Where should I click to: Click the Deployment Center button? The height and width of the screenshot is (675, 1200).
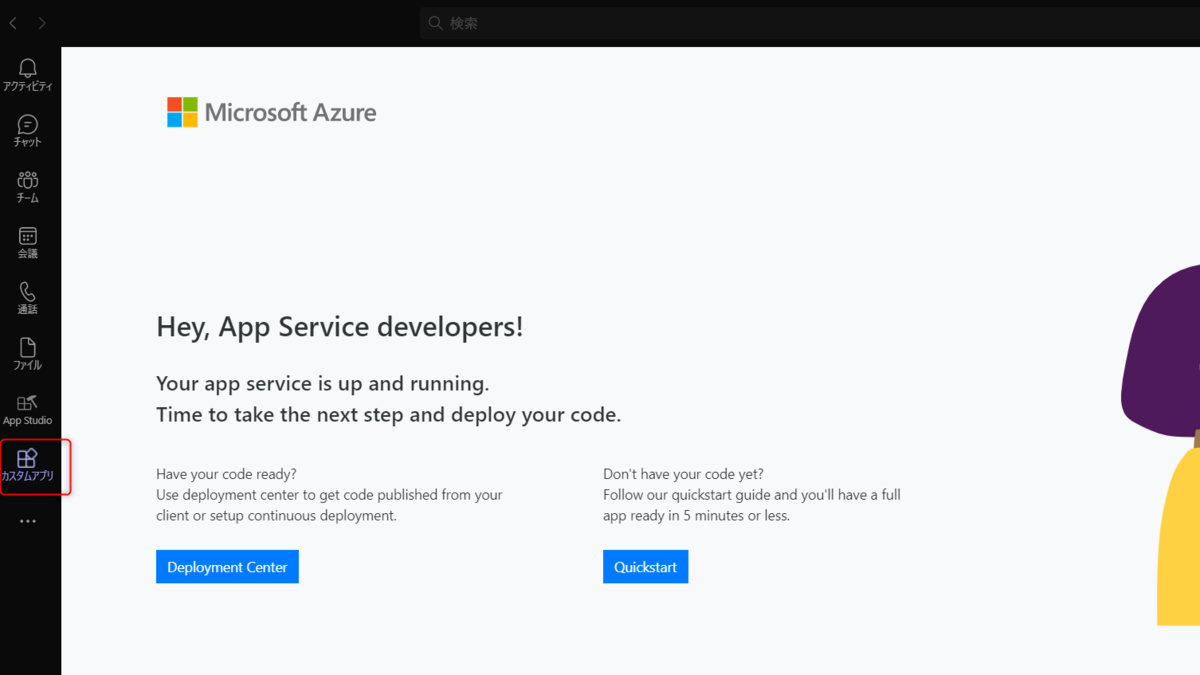pos(227,567)
